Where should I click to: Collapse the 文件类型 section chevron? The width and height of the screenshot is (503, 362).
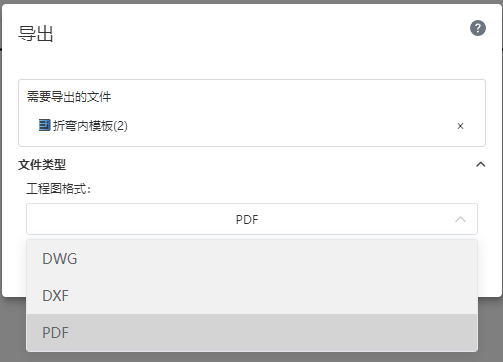pos(481,164)
